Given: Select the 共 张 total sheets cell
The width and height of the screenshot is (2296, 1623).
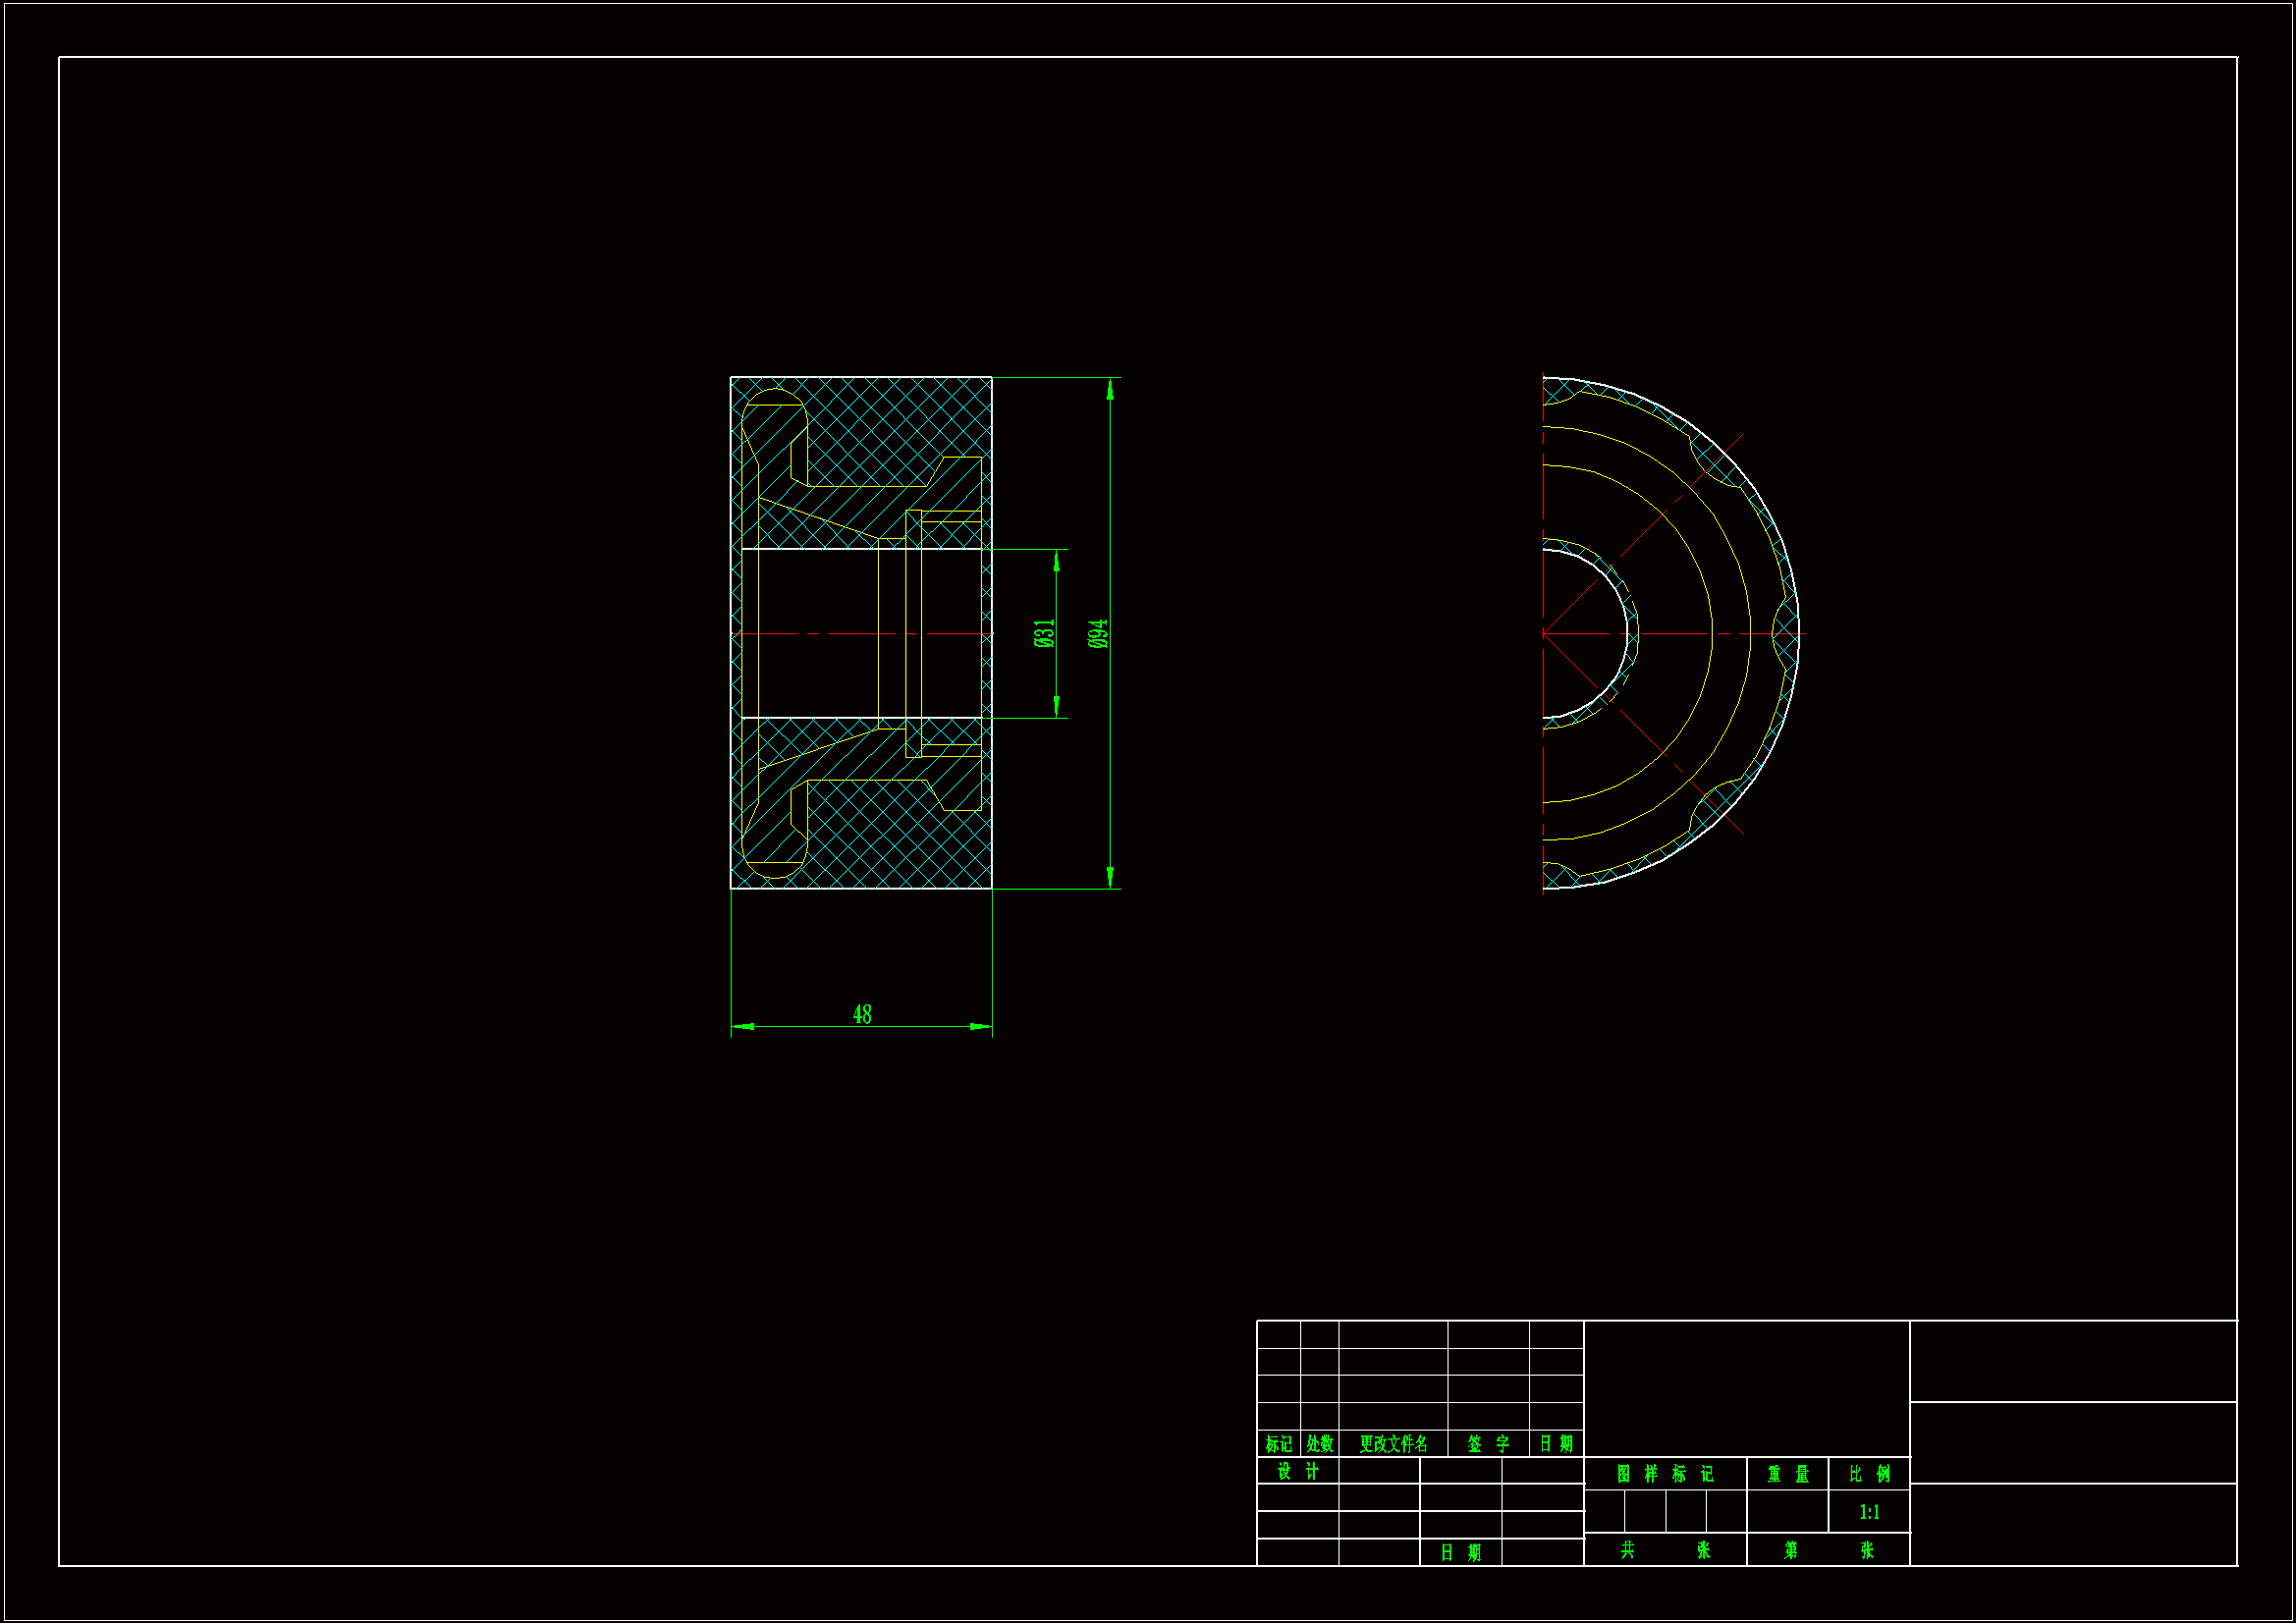Looking at the screenshot, I should click(x=1664, y=1550).
